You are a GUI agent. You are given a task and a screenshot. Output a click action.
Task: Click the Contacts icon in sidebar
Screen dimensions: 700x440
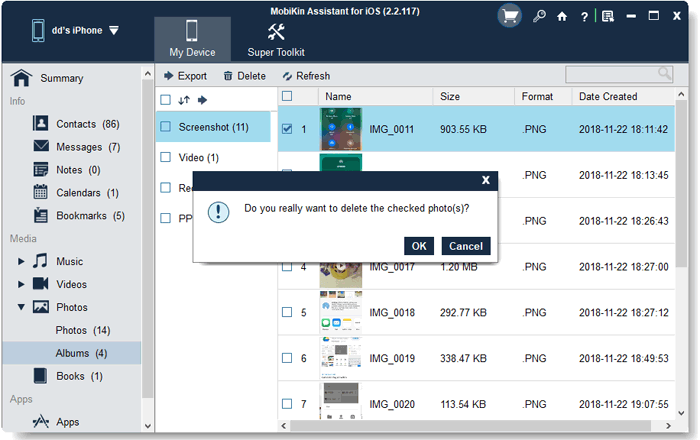[41, 123]
